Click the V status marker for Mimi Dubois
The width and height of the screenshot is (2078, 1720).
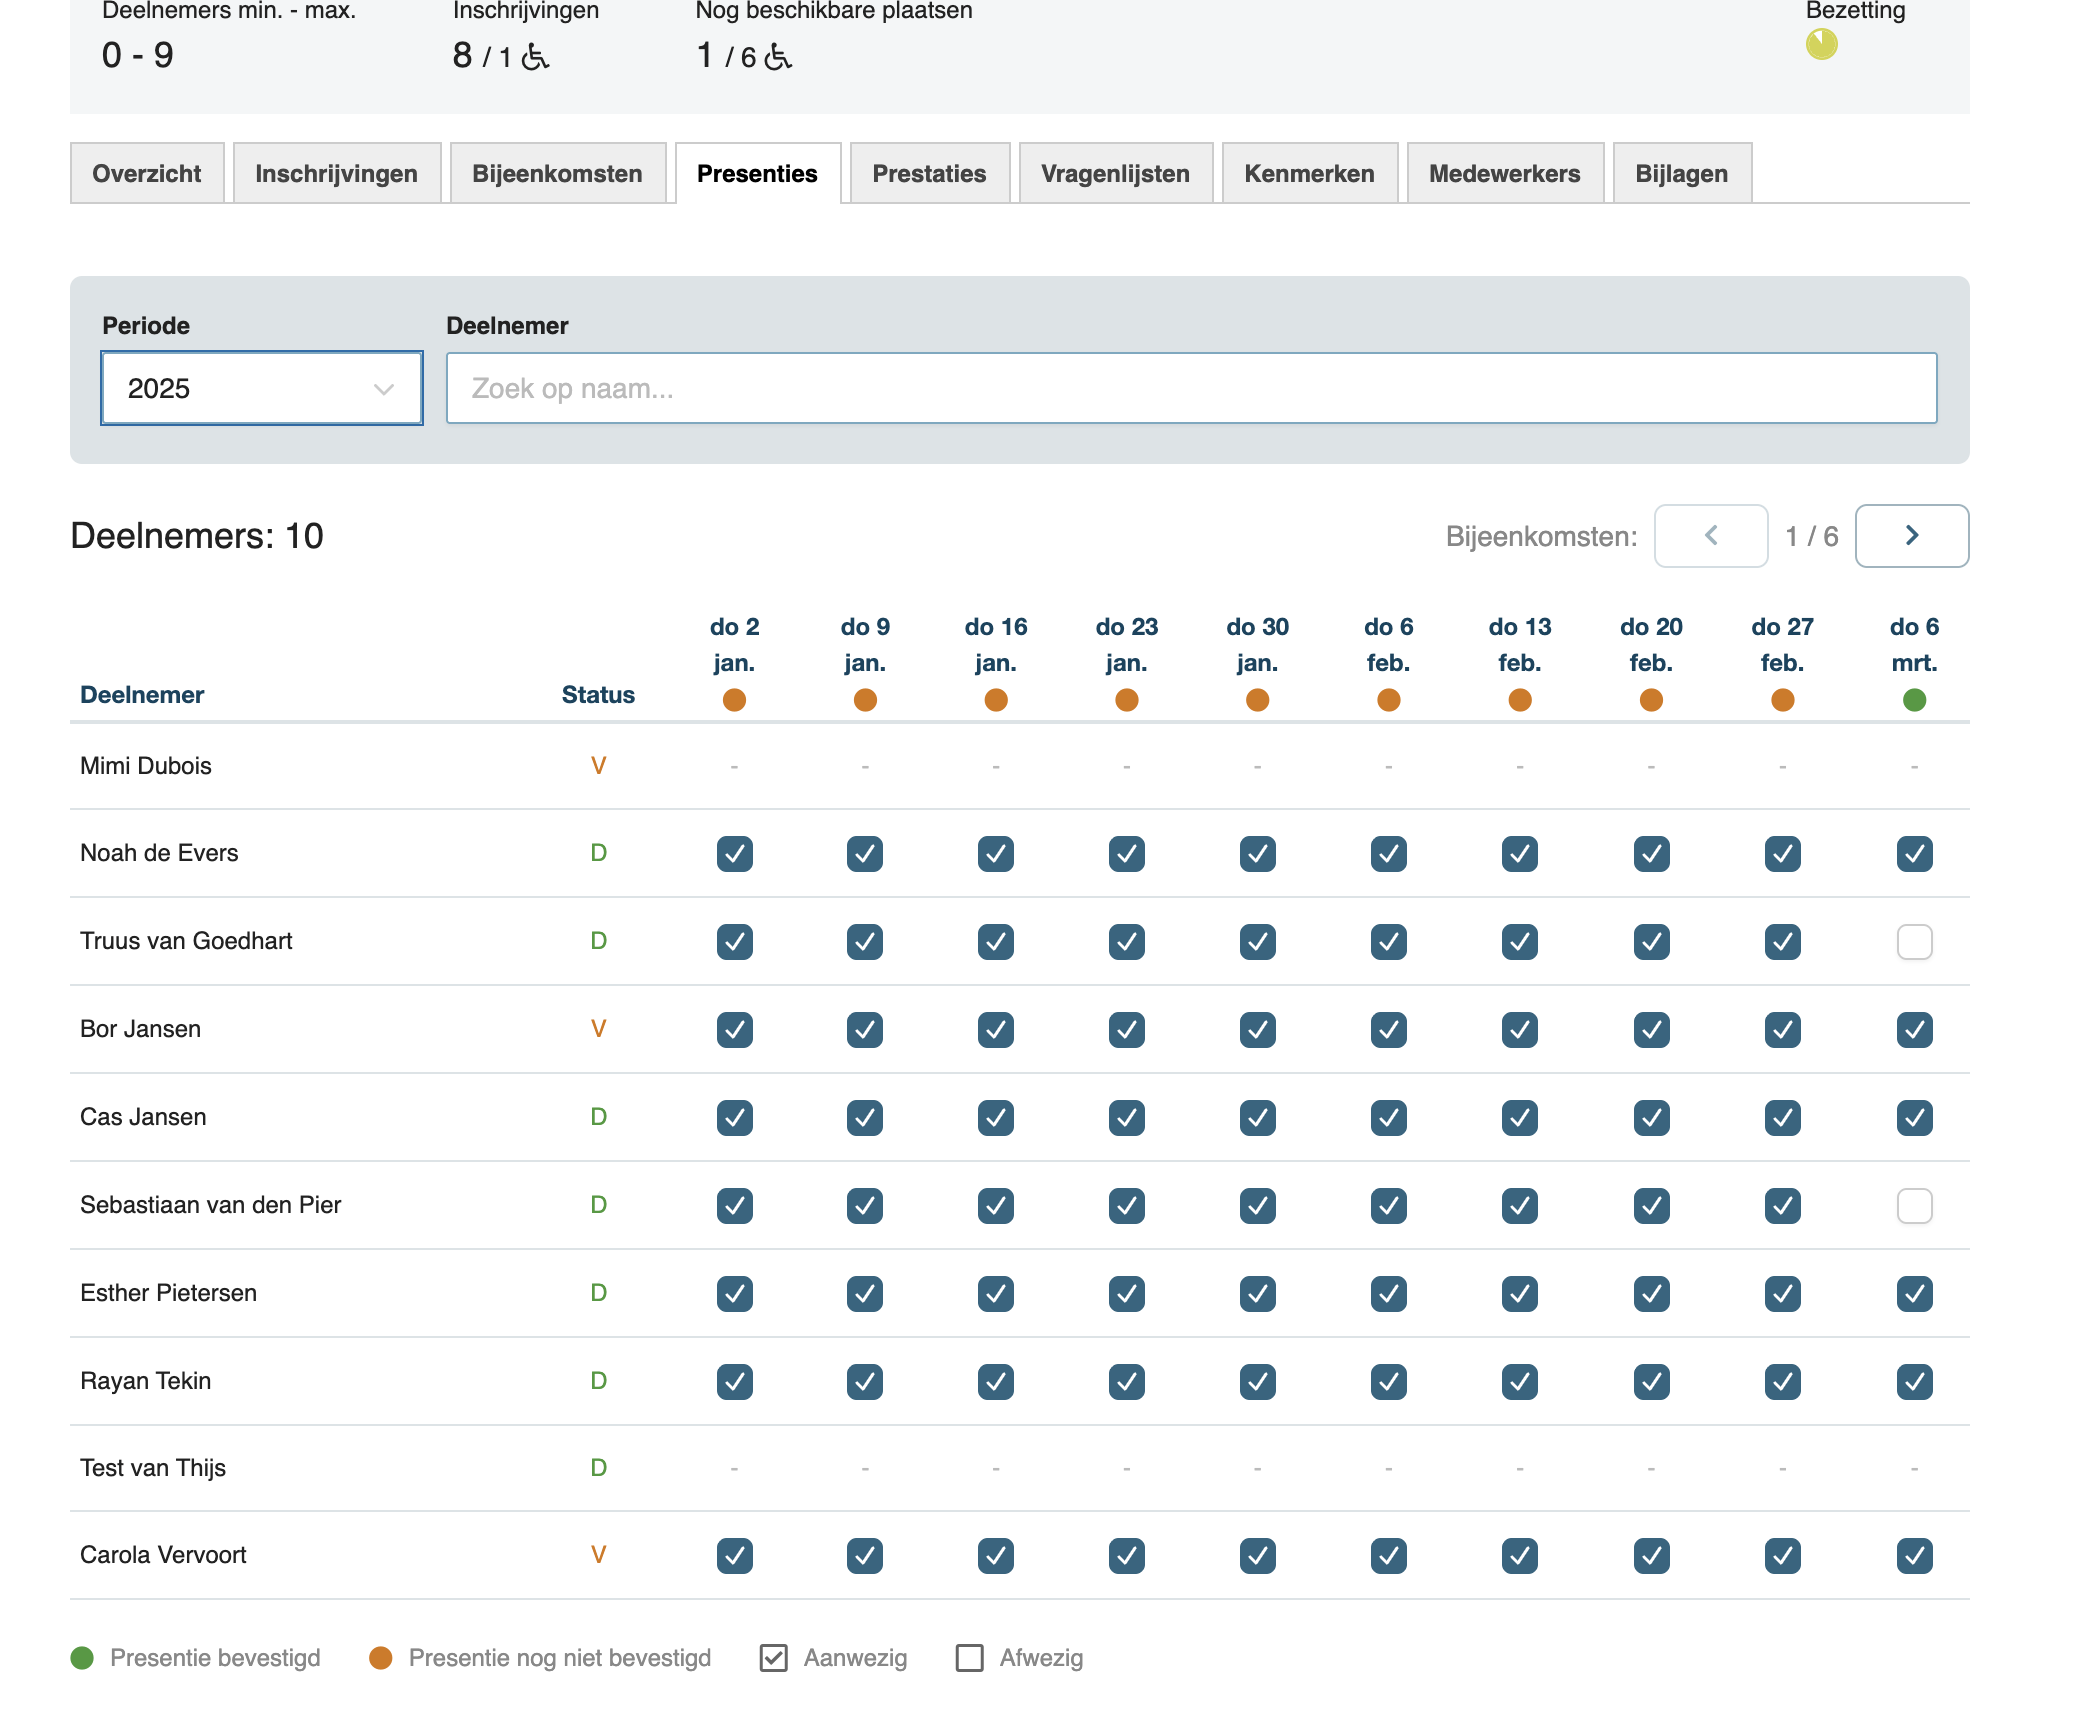[x=598, y=766]
